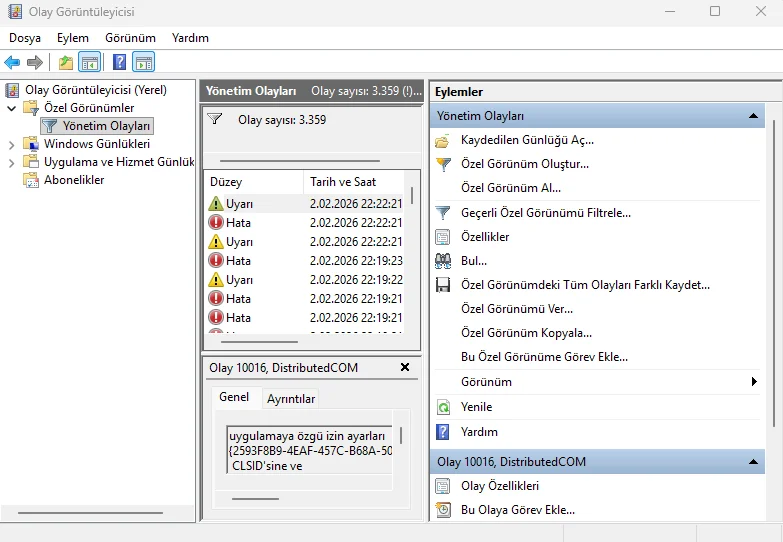This screenshot has height=542, width=783.
Task: Click the Özel Görünüm Oluştur funnel icon
Action: [x=443, y=164]
